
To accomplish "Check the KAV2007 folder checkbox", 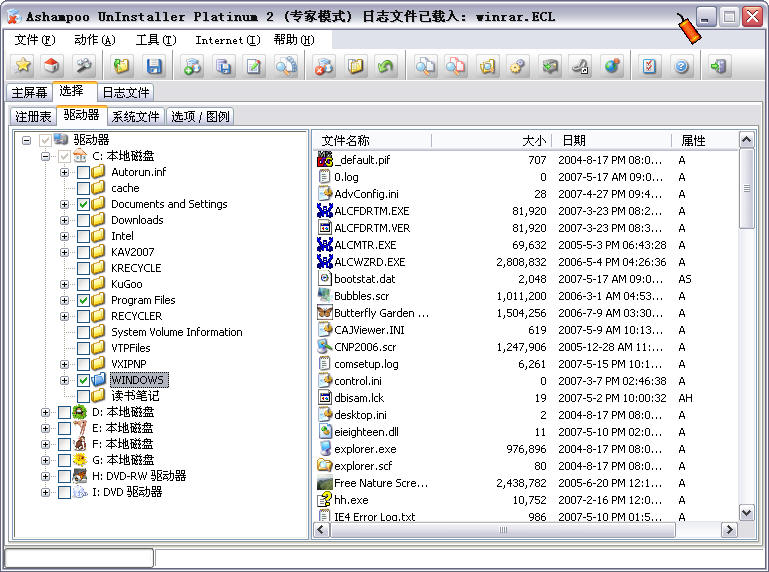I will (83, 252).
